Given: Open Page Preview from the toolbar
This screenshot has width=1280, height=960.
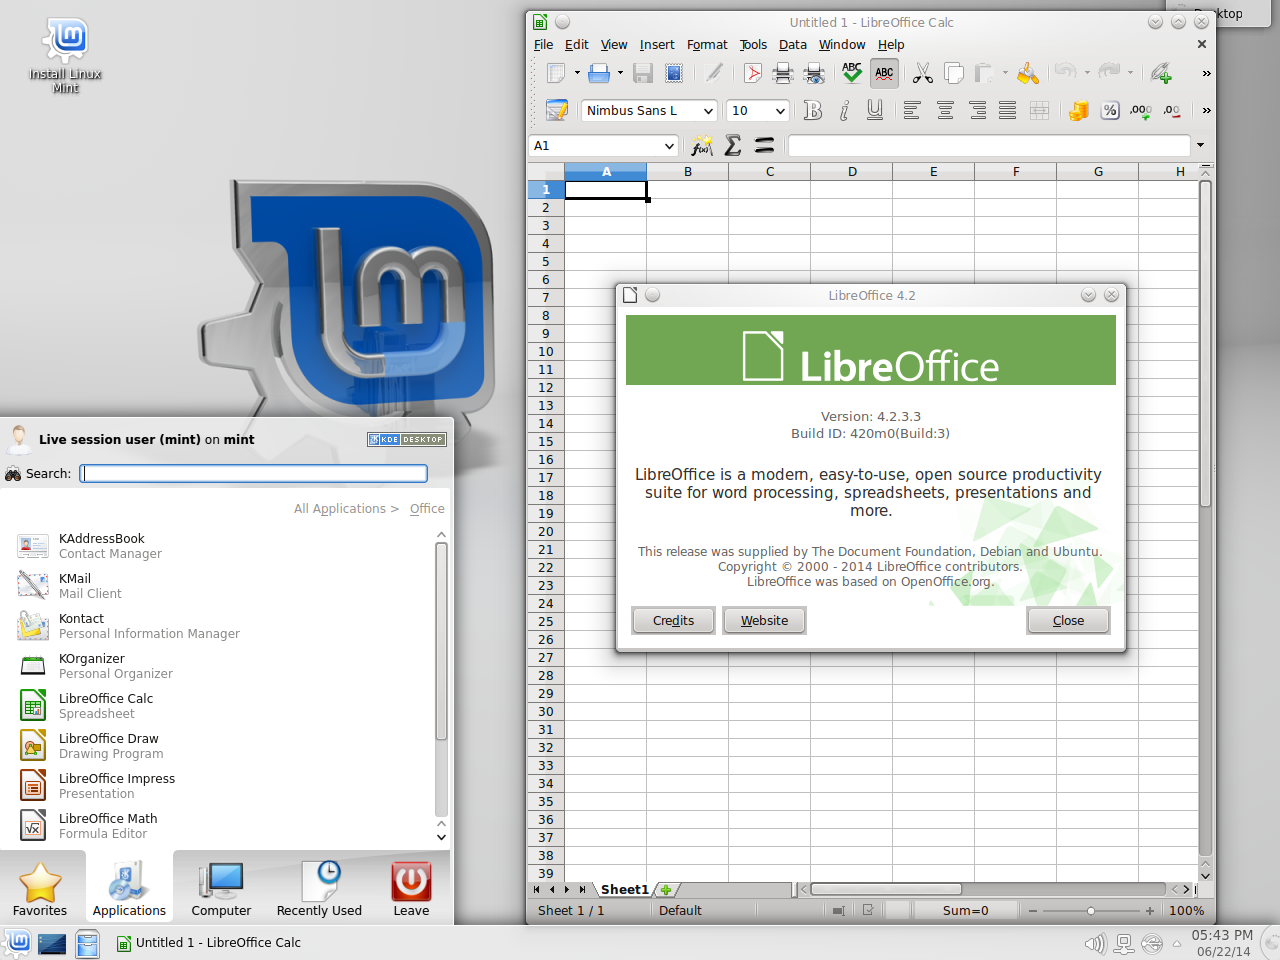Looking at the screenshot, I should [814, 73].
